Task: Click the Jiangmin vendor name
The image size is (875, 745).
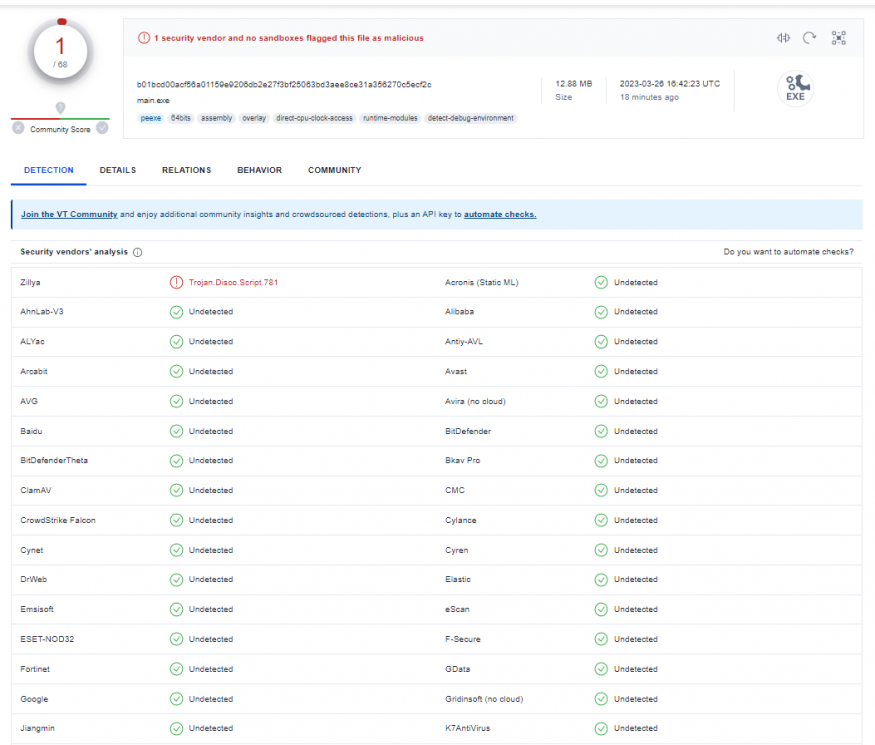Action: (x=37, y=728)
